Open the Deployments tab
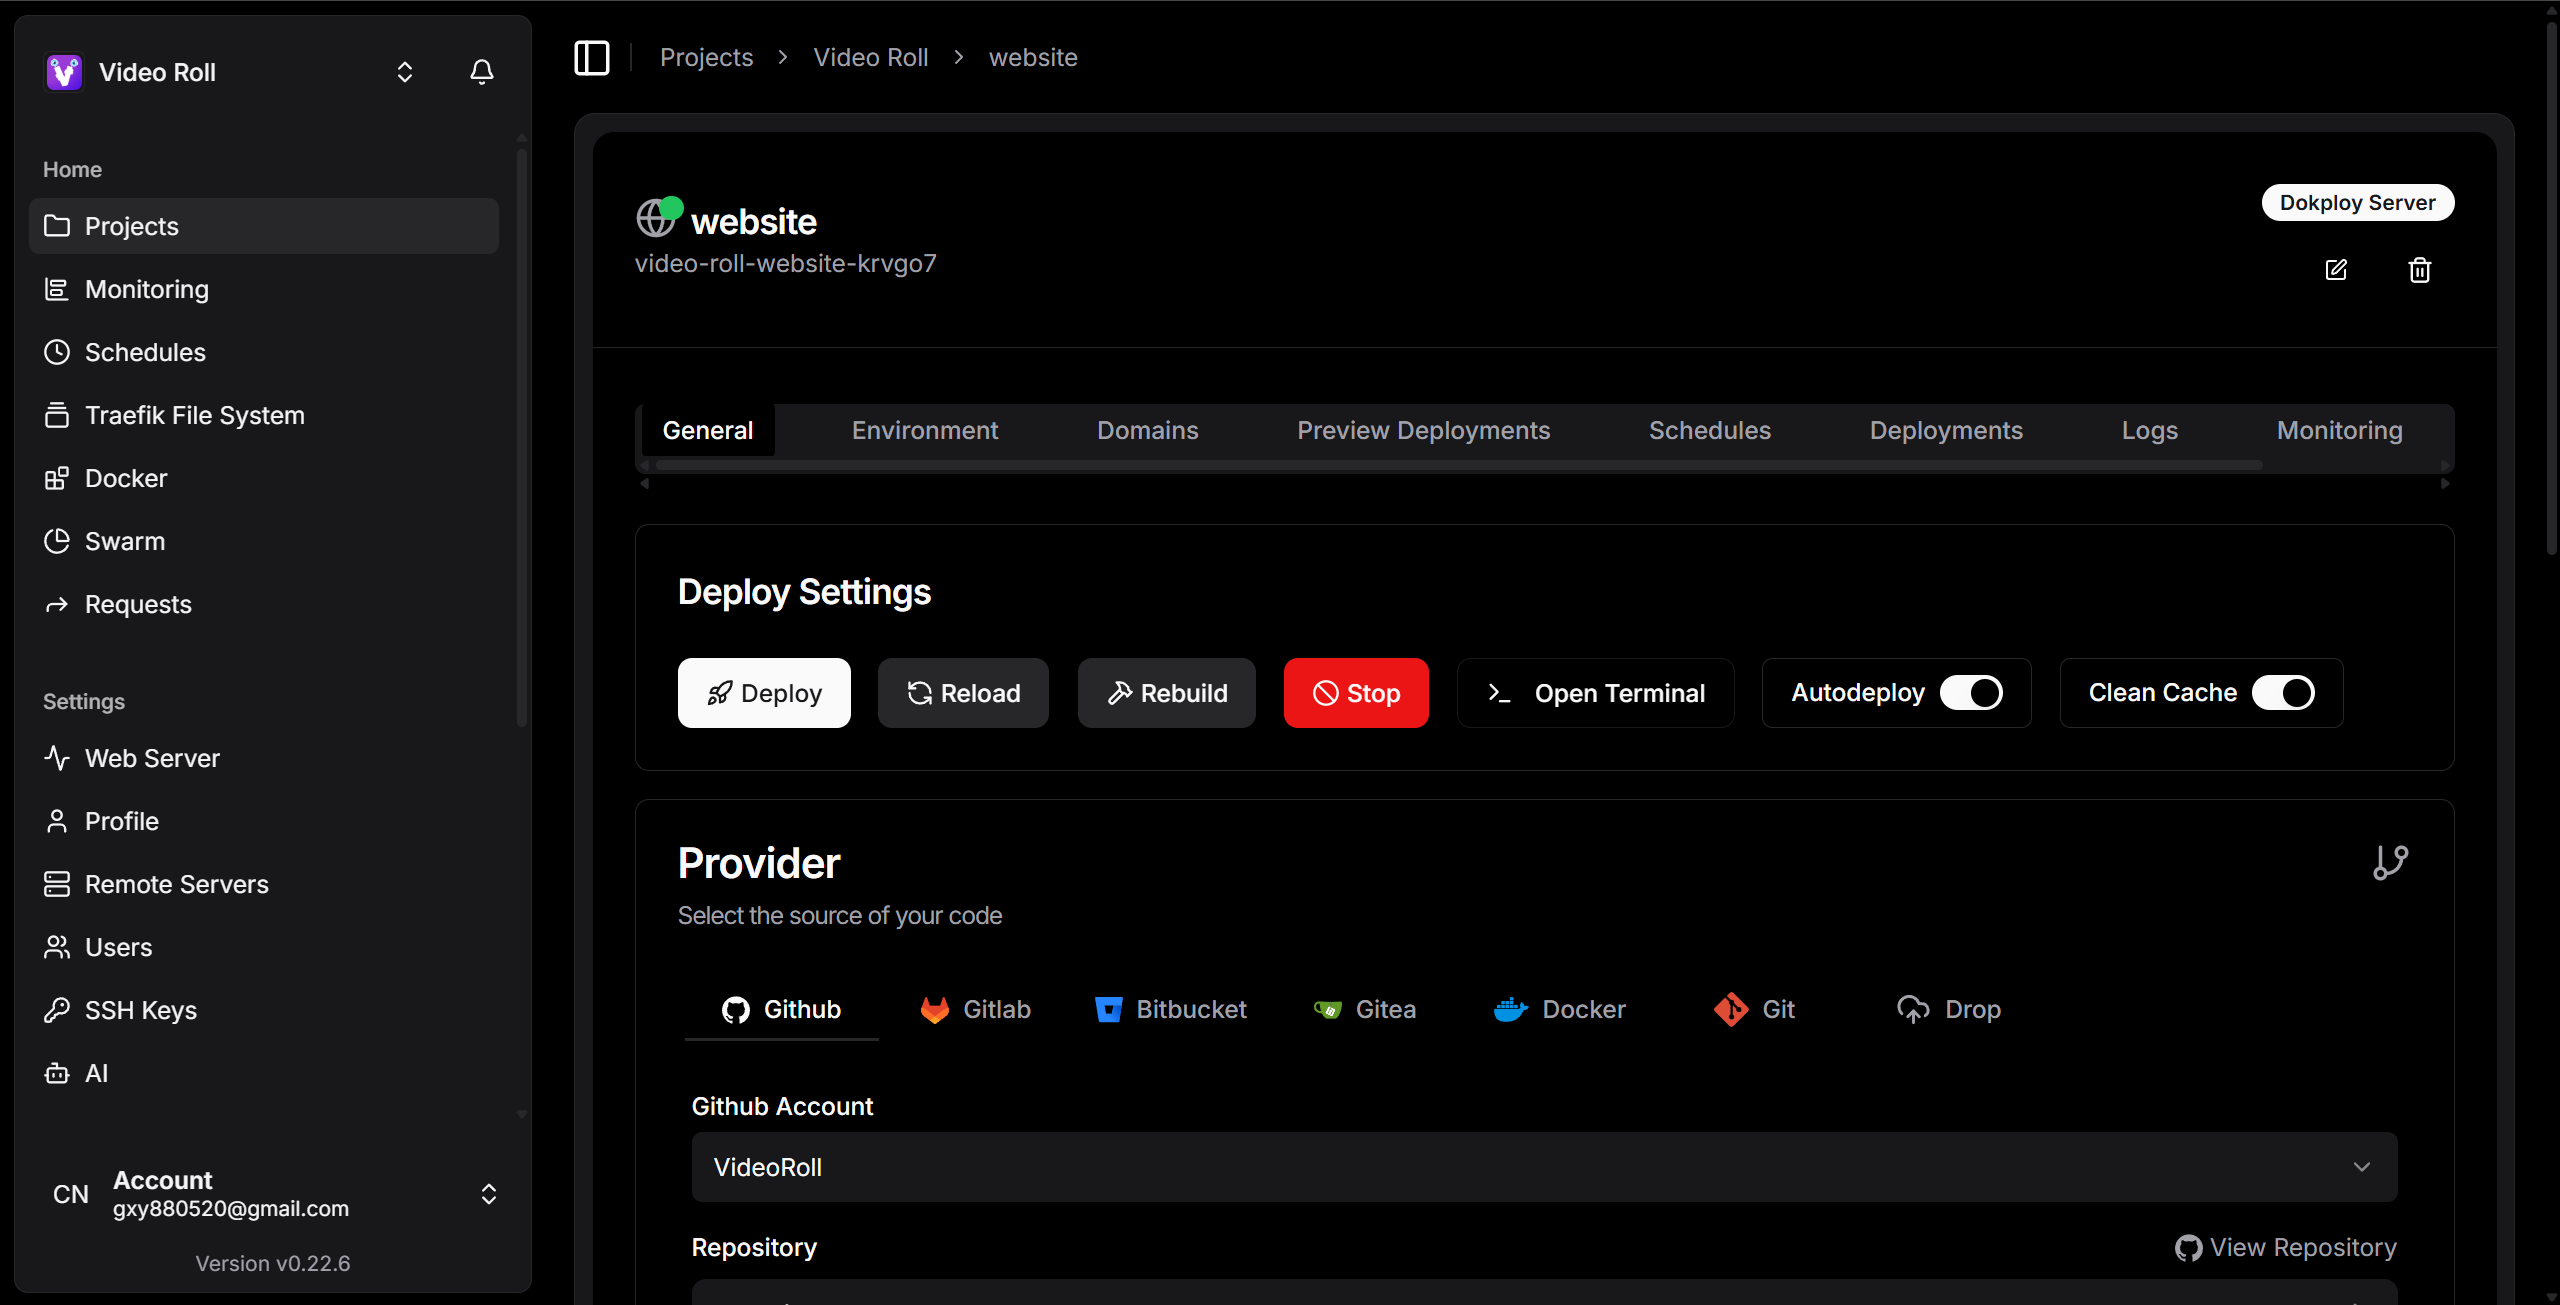This screenshot has height=1305, width=2560. [x=1946, y=430]
